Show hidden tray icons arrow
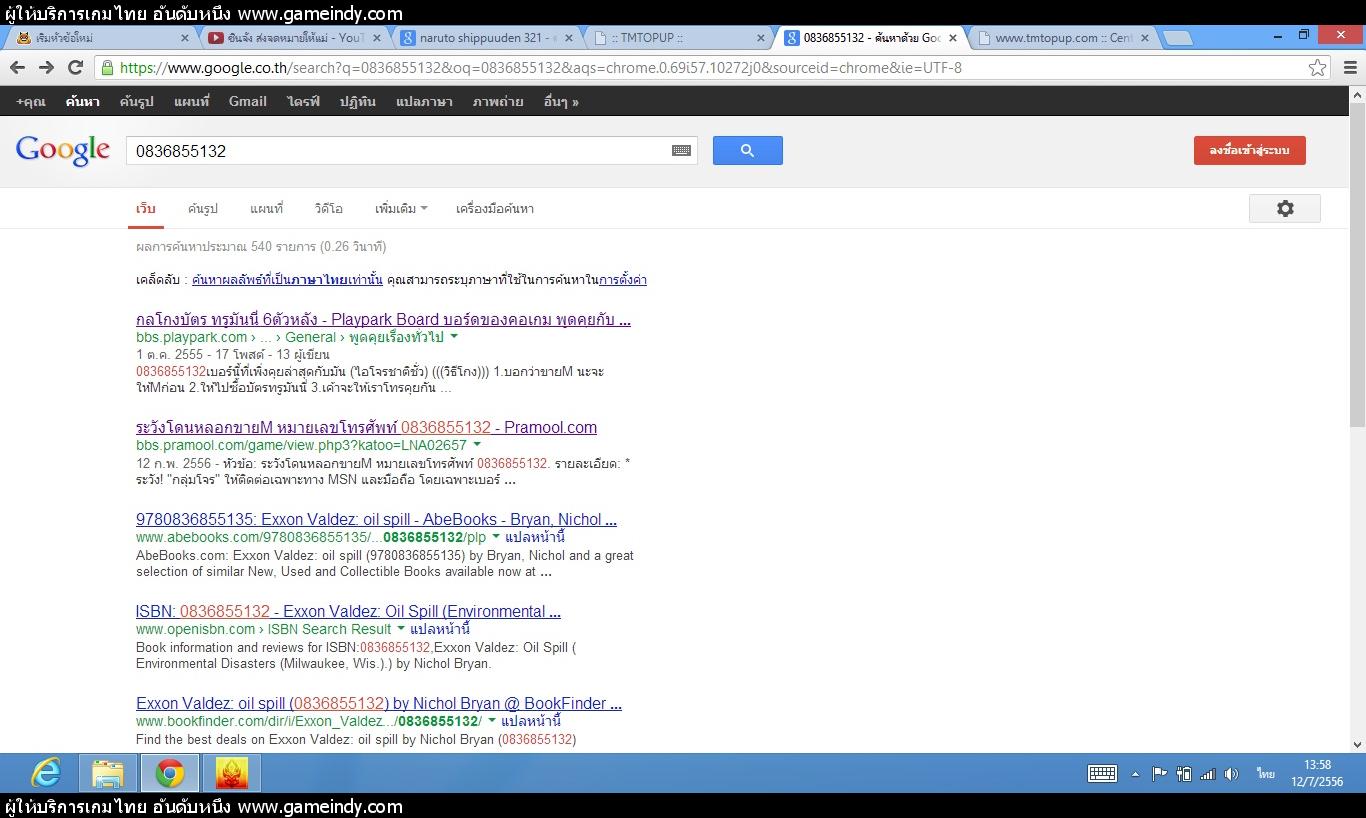Image resolution: width=1366 pixels, height=818 pixels. tap(1135, 774)
